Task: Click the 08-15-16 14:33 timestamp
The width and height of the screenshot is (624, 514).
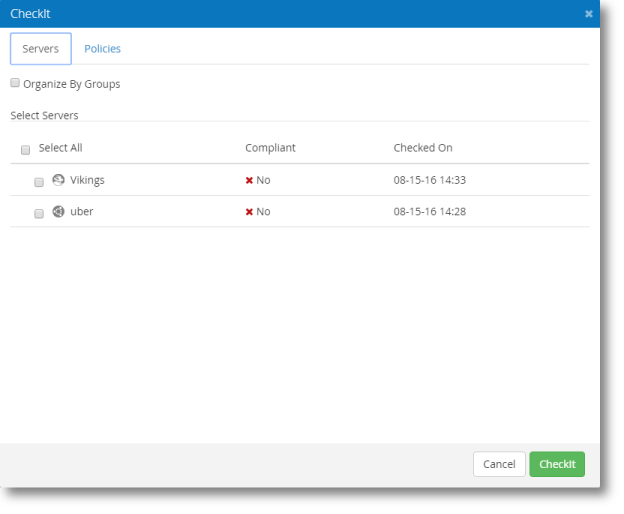Action: [429, 180]
